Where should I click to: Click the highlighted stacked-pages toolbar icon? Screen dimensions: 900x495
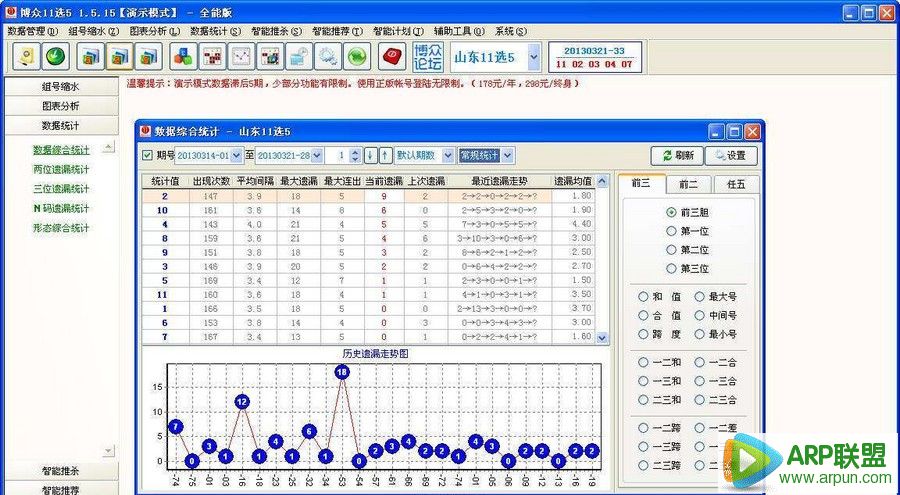(119, 56)
